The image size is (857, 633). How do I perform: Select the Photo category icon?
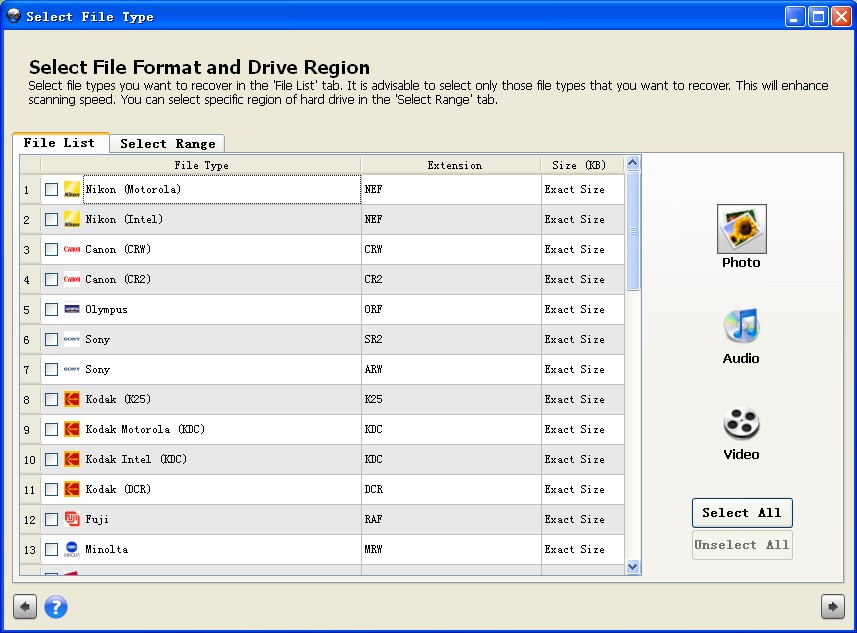(742, 228)
